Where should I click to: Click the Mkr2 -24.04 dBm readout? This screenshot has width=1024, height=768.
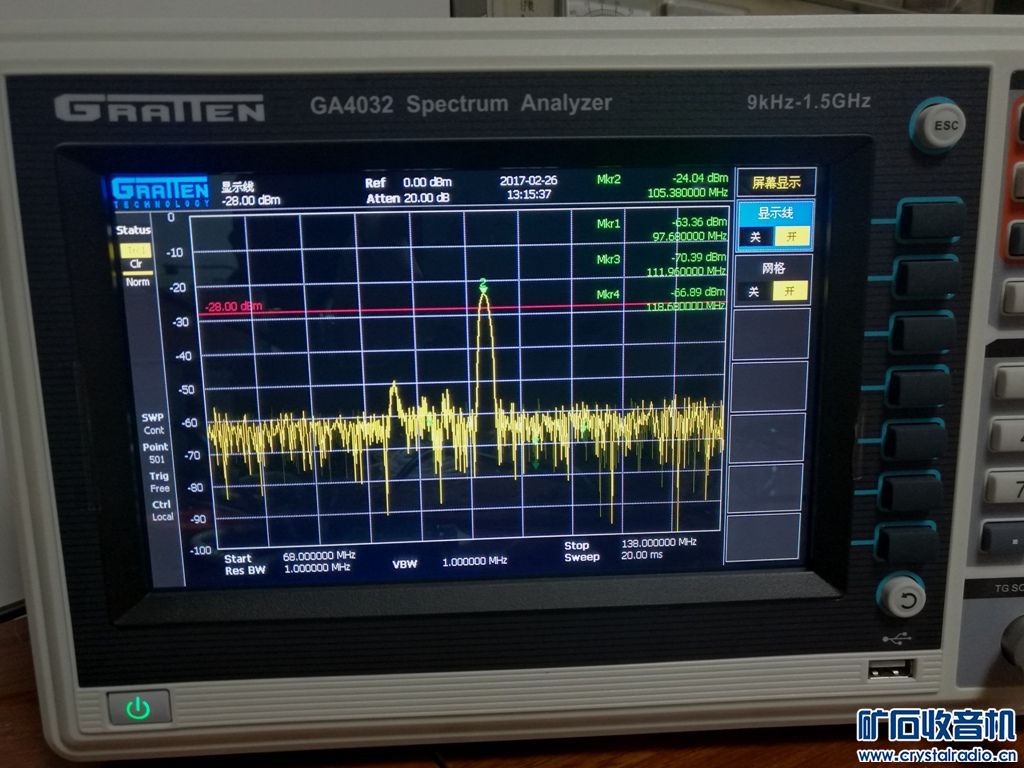(662, 185)
